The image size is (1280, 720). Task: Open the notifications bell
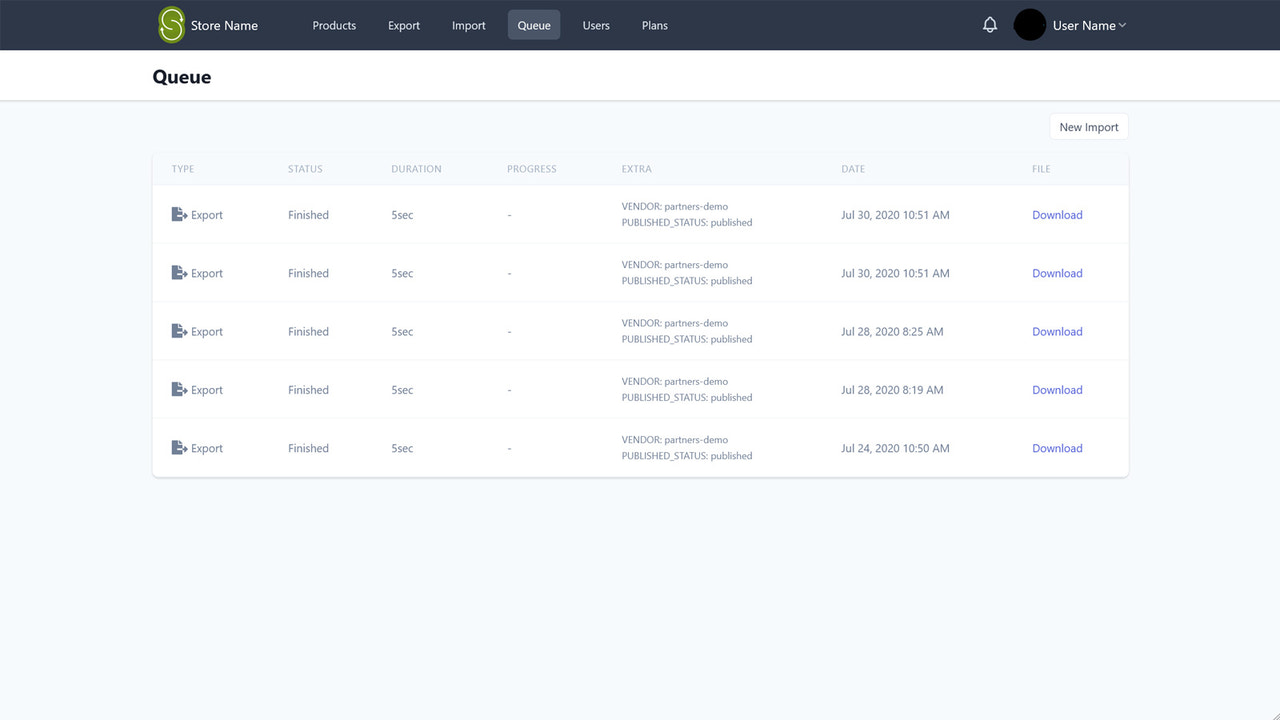[990, 25]
